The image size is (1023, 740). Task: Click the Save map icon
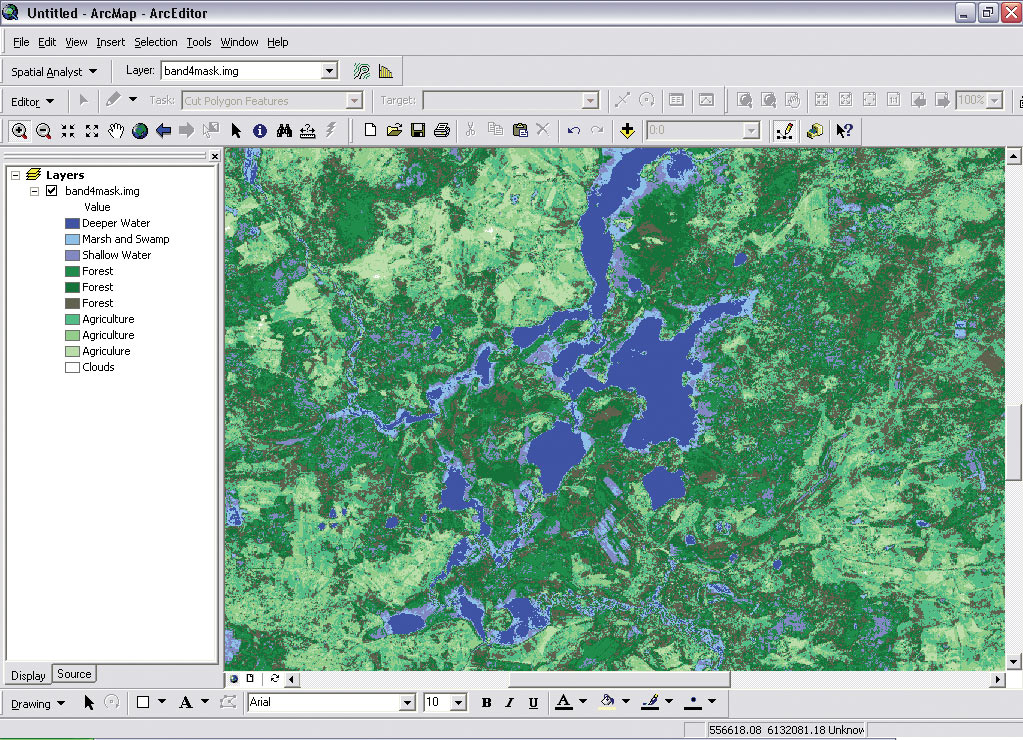coord(418,130)
